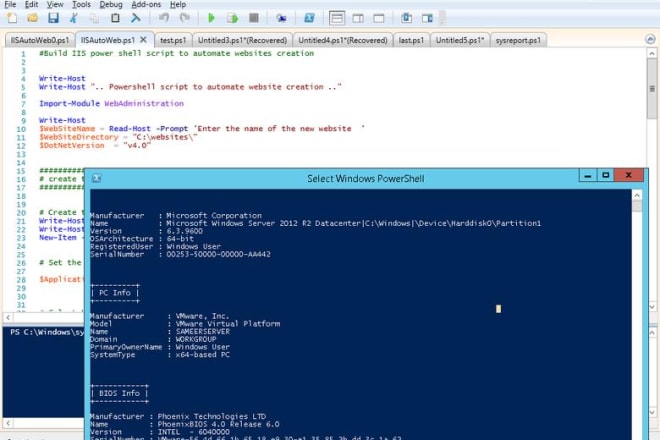The width and height of the screenshot is (660, 440).
Task: Click the 'BIOS Info' header in PowerShell output
Action: point(119,393)
